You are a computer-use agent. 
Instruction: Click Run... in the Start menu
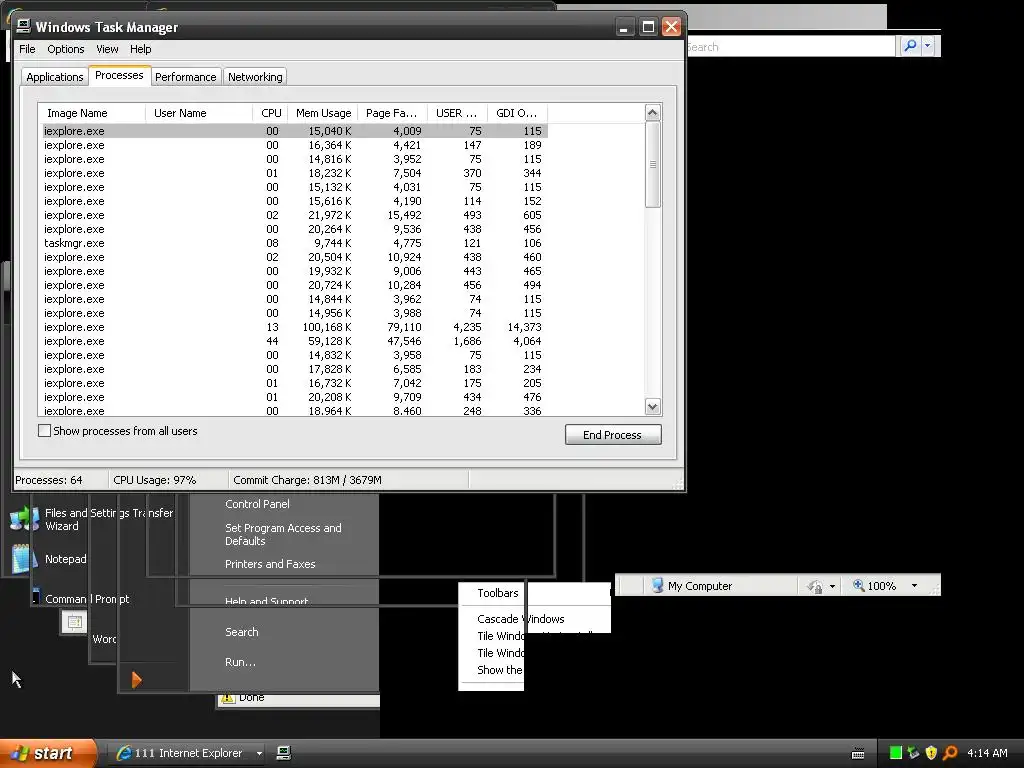pos(240,662)
